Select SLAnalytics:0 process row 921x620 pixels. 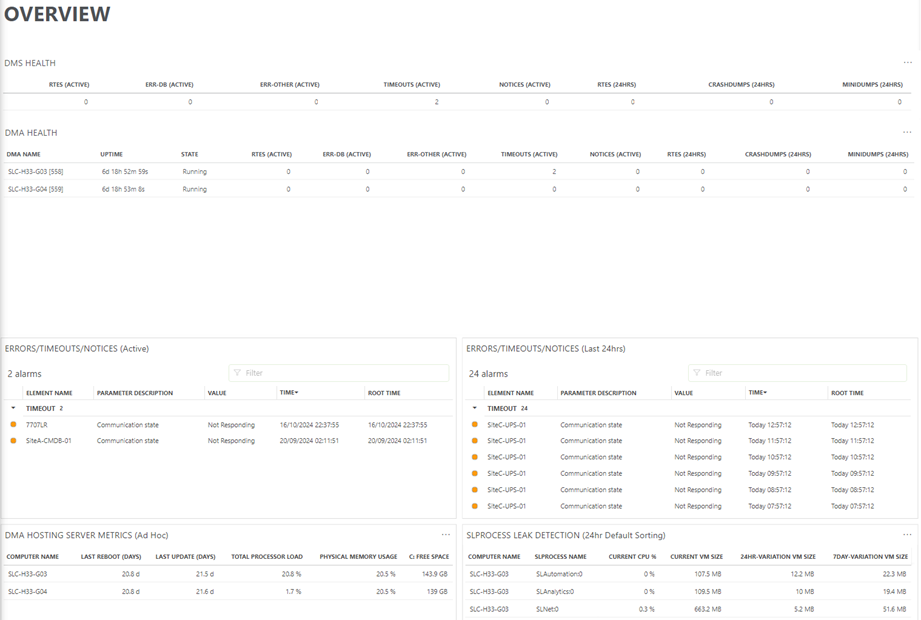coord(690,591)
